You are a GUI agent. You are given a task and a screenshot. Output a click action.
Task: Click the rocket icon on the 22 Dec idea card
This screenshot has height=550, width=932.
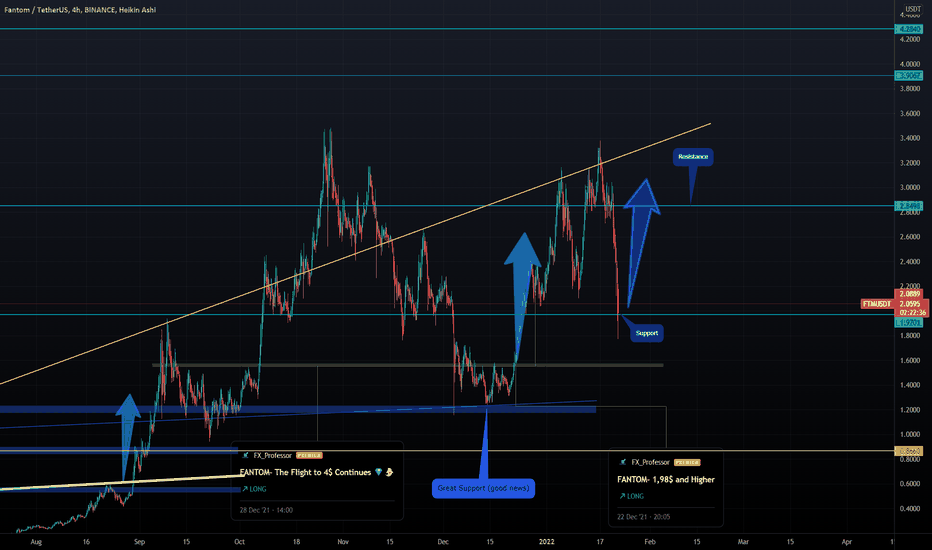[x=623, y=462]
